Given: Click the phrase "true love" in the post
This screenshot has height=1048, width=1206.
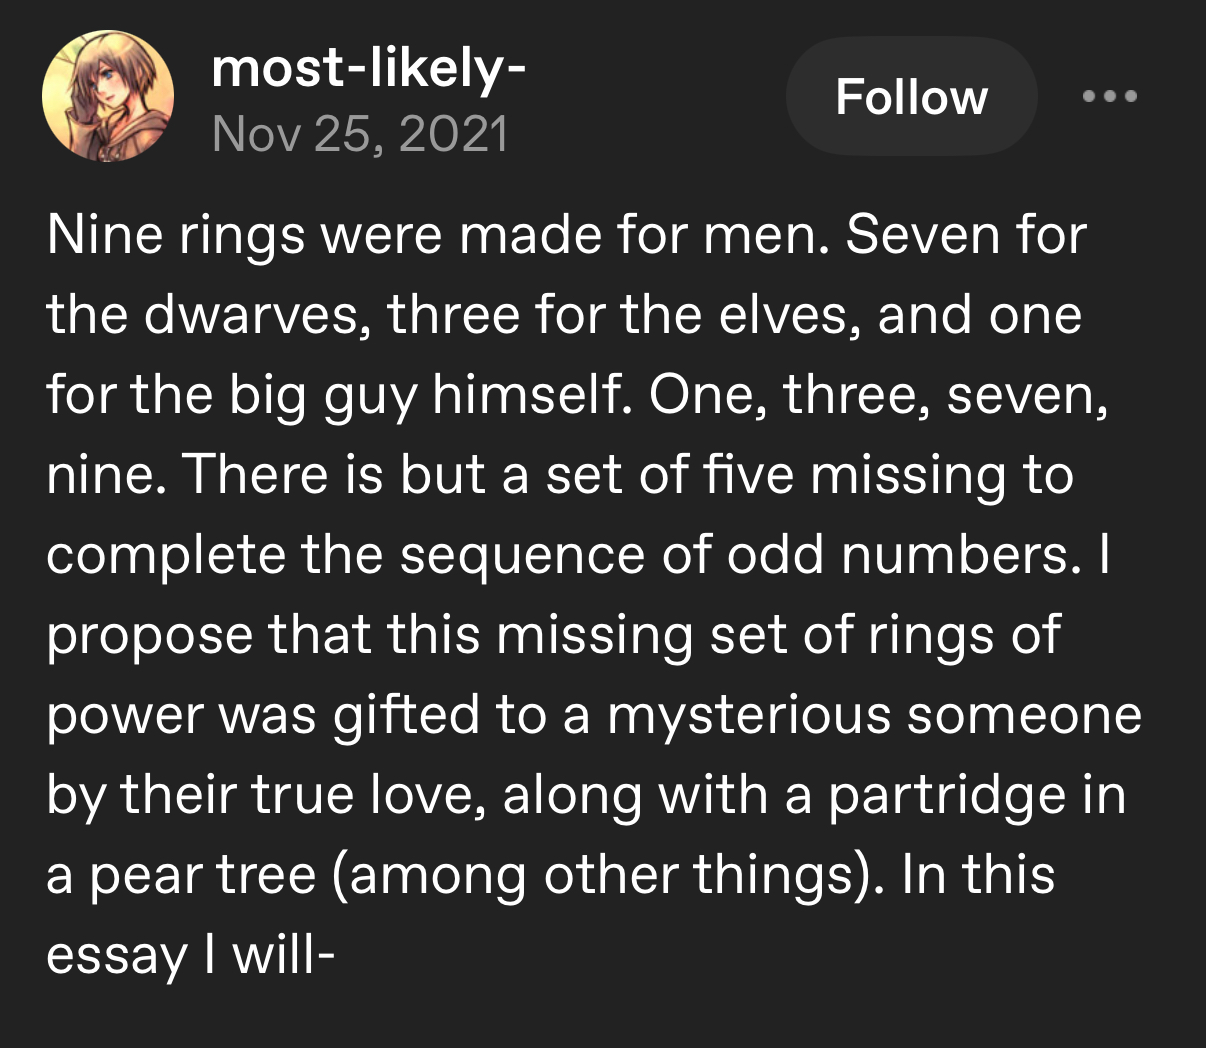Looking at the screenshot, I should pos(368,796).
